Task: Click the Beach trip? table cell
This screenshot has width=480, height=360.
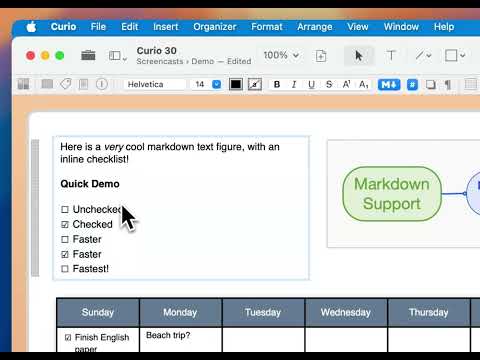Action: pos(180,339)
